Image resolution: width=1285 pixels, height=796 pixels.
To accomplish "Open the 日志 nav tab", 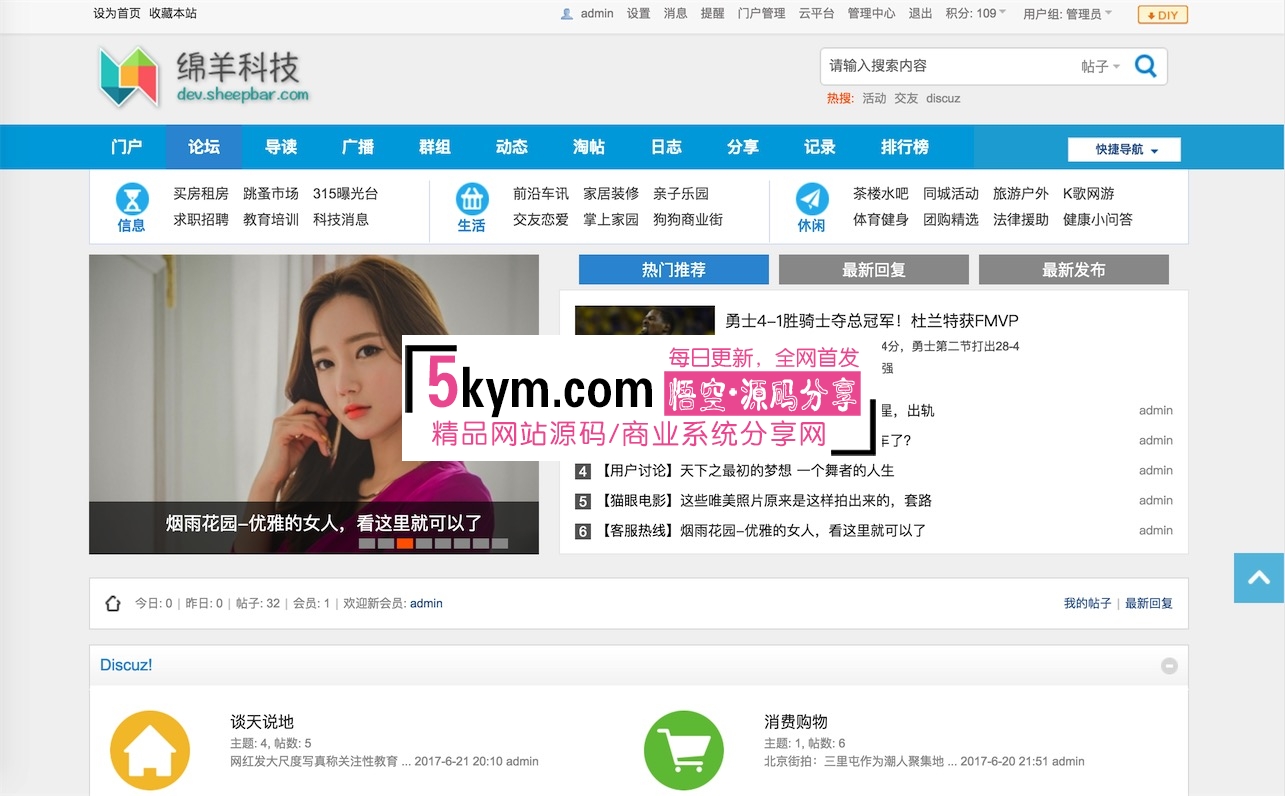I will [x=666, y=147].
